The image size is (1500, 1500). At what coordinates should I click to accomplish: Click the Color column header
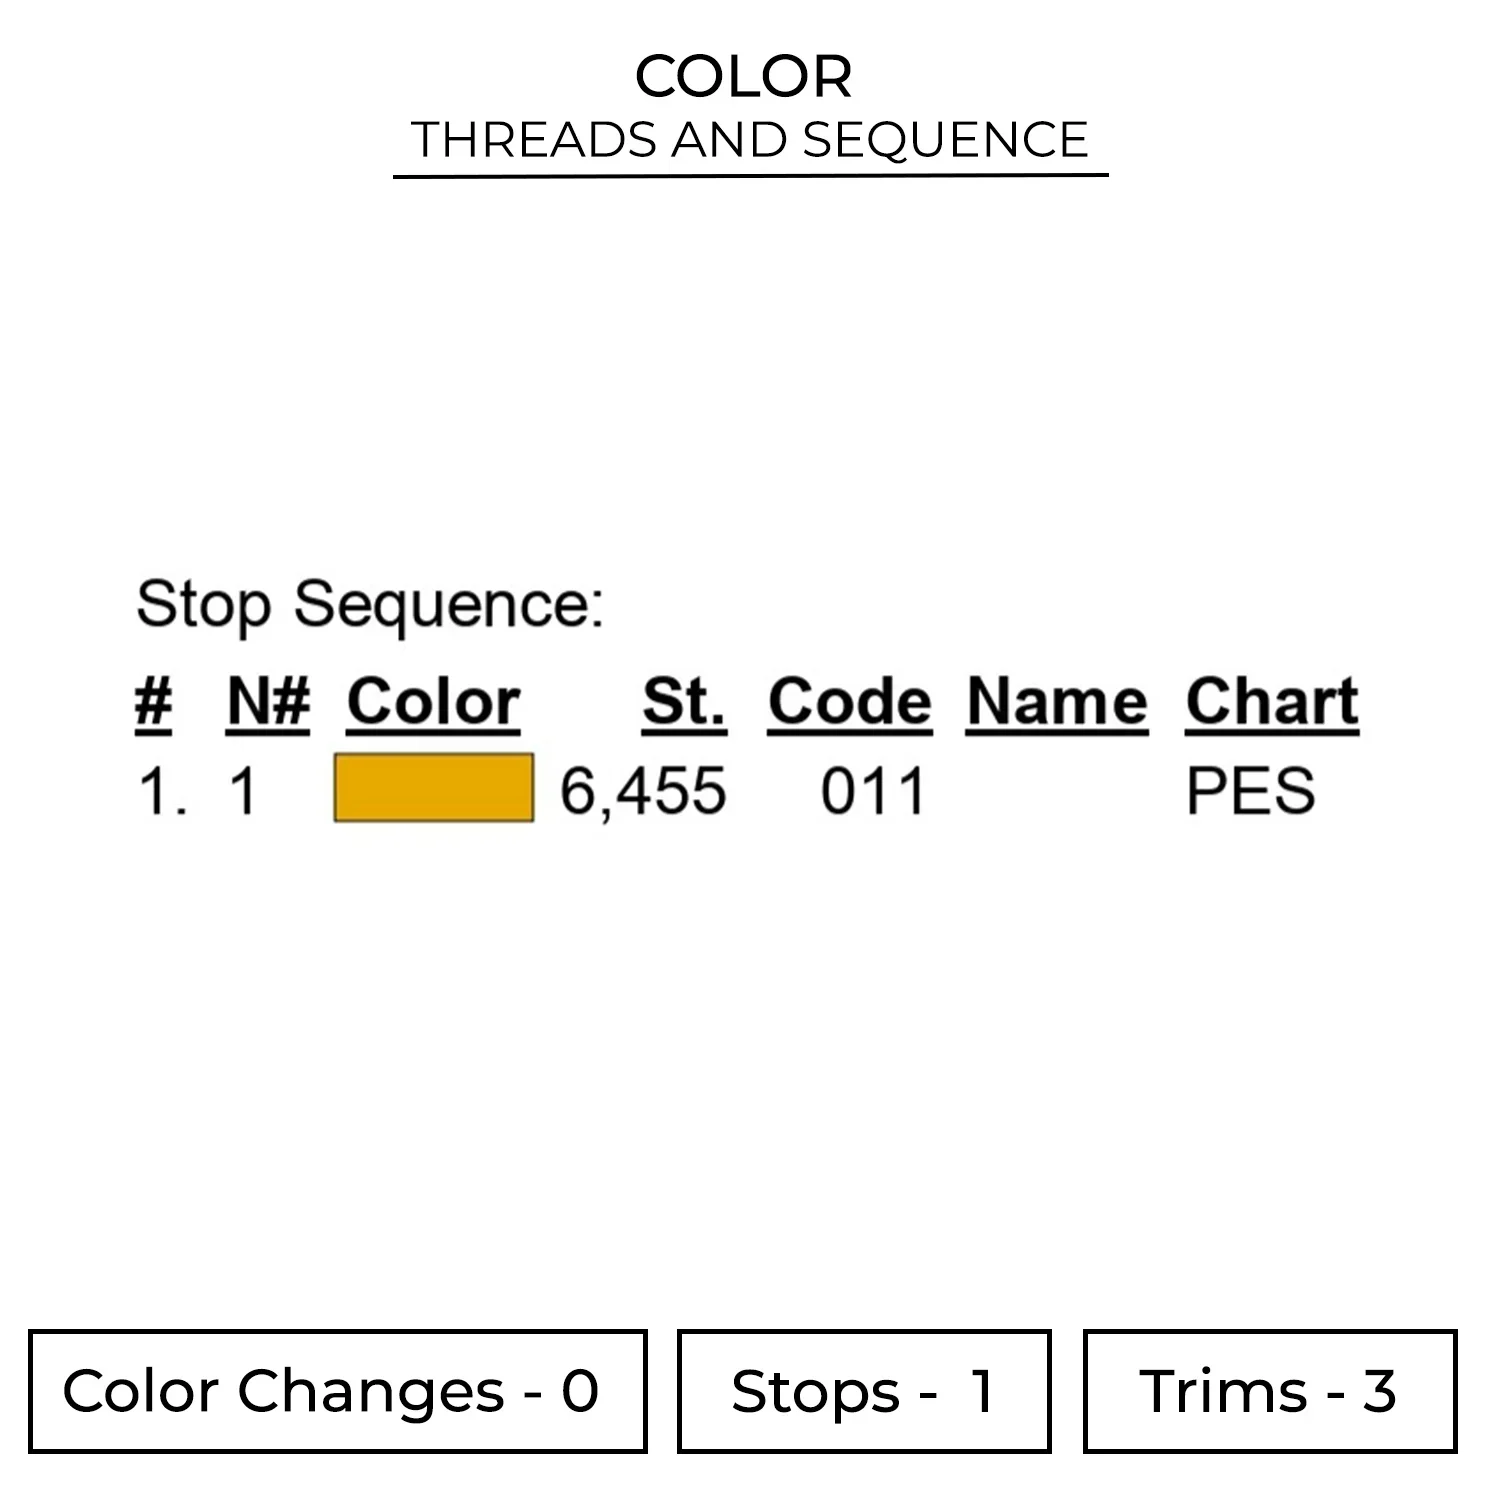(433, 702)
